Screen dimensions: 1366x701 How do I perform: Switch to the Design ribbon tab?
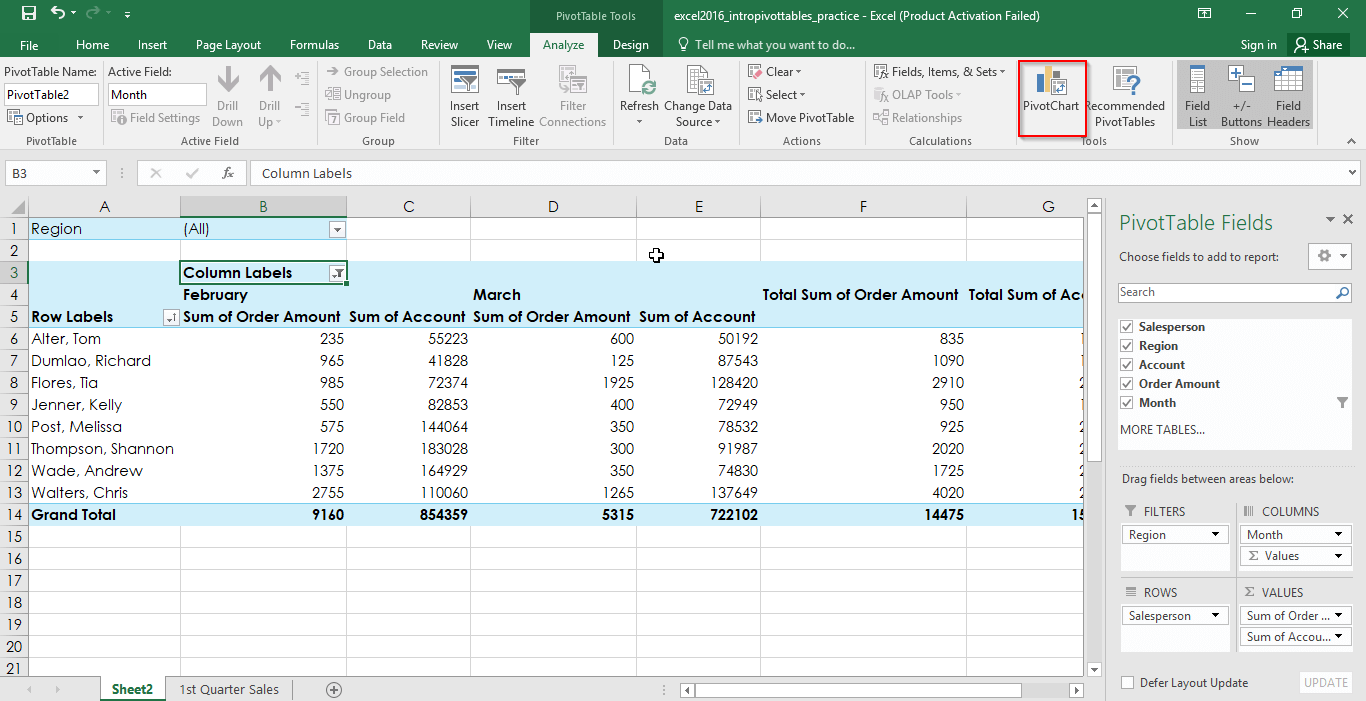click(630, 45)
